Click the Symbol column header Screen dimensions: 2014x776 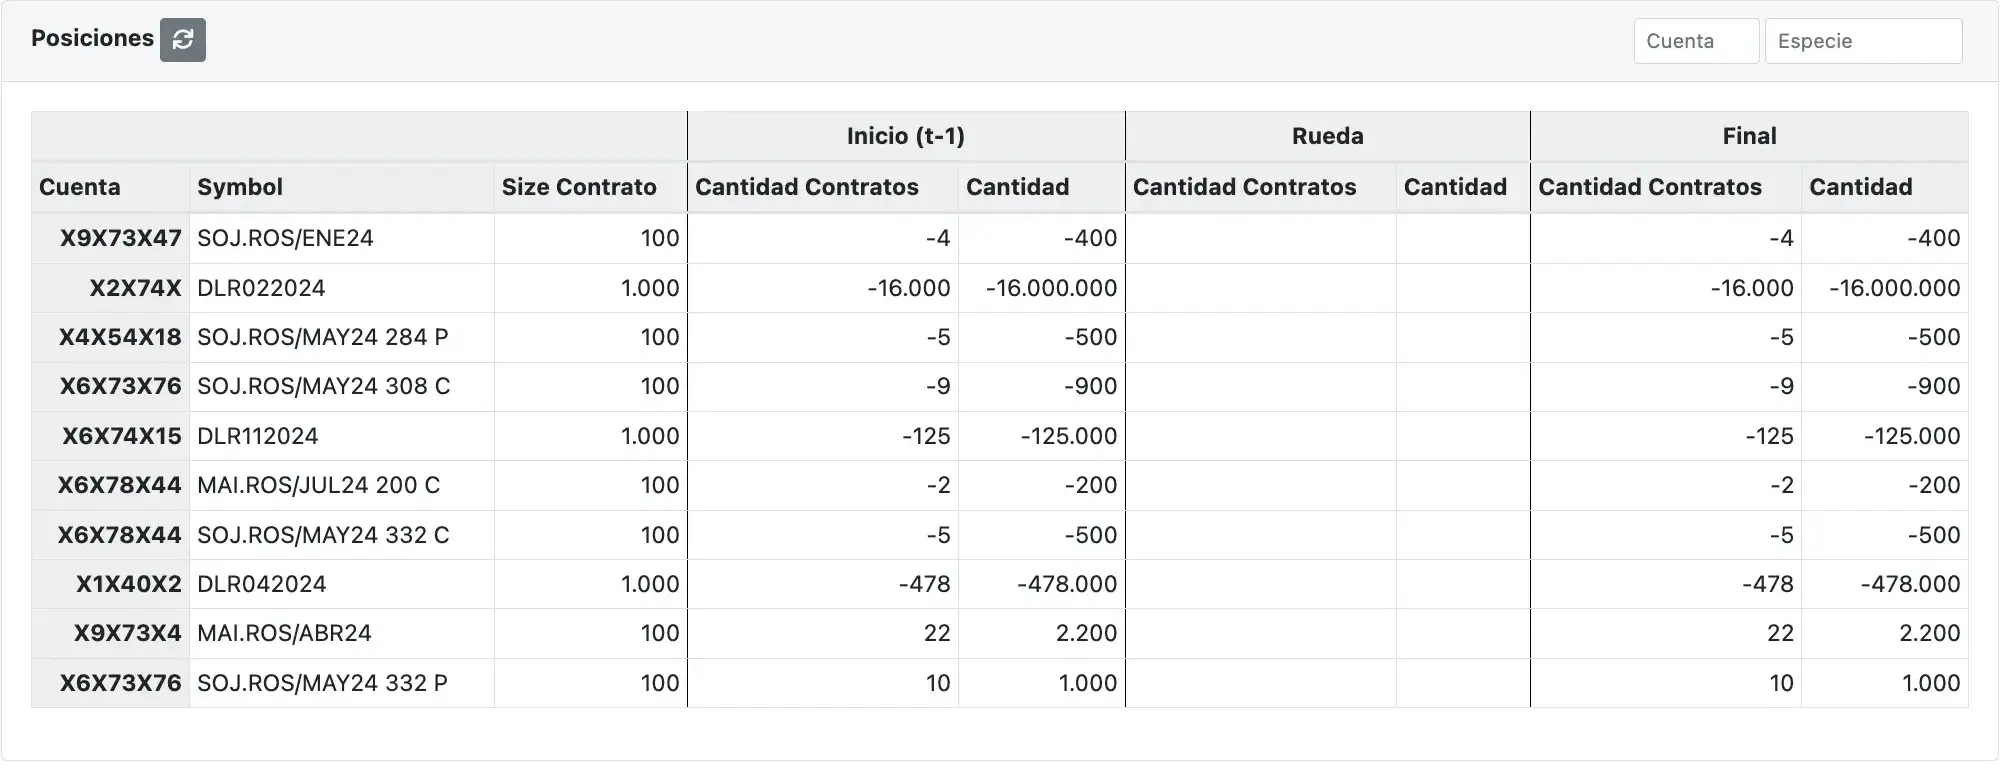[240, 187]
